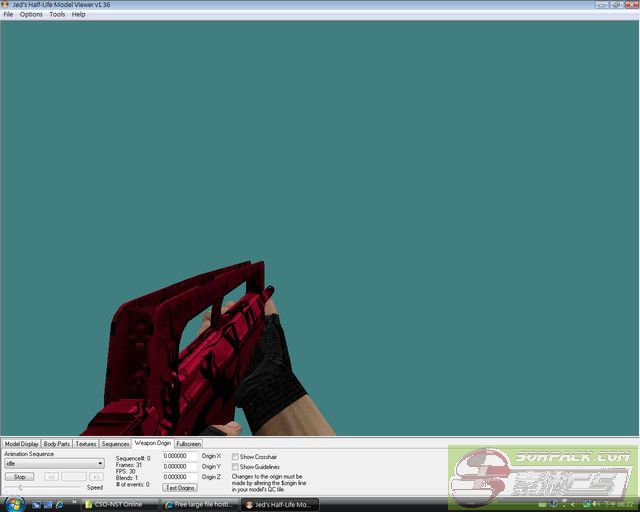Switch to the Model Display tab
Viewport: 640px width, 512px height.
point(21,443)
